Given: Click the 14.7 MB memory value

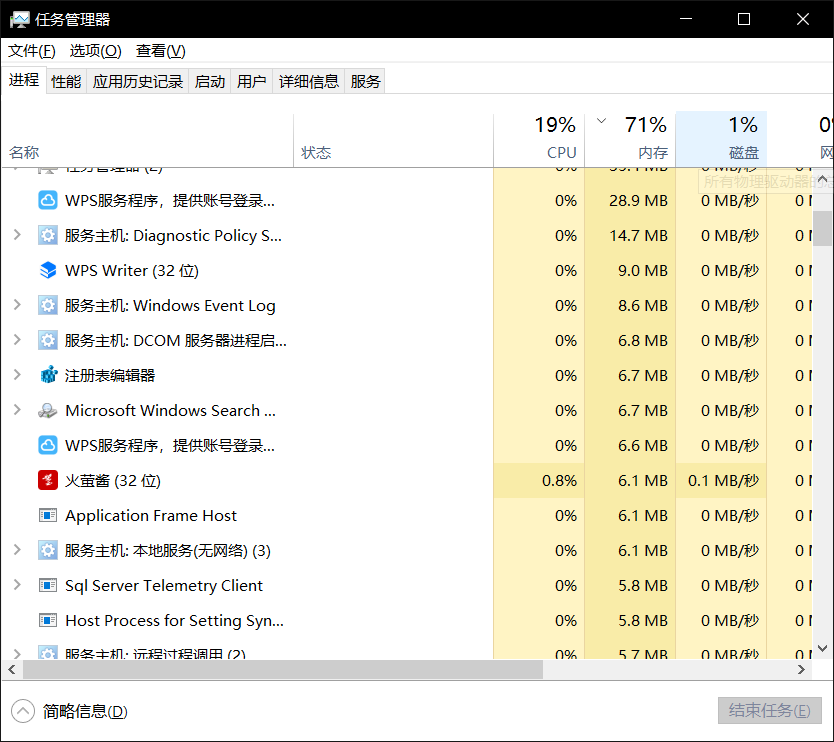Looking at the screenshot, I should coord(638,236).
